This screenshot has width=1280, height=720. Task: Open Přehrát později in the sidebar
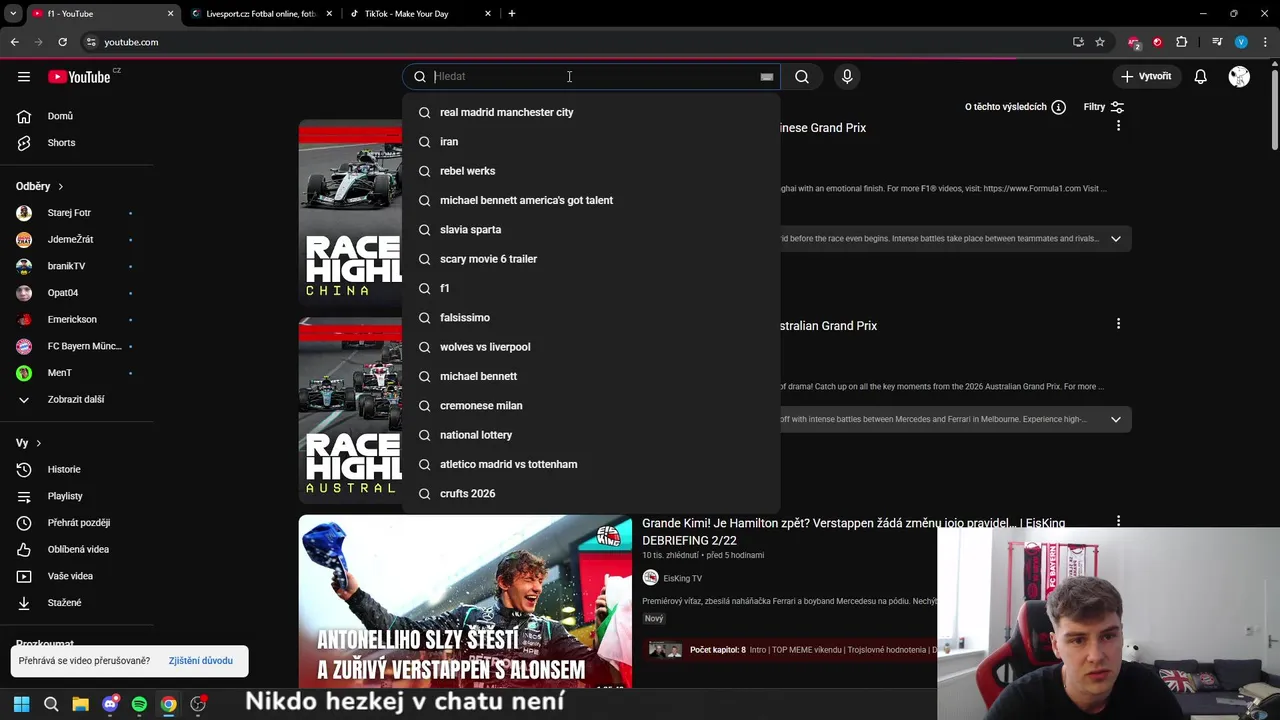point(77,523)
